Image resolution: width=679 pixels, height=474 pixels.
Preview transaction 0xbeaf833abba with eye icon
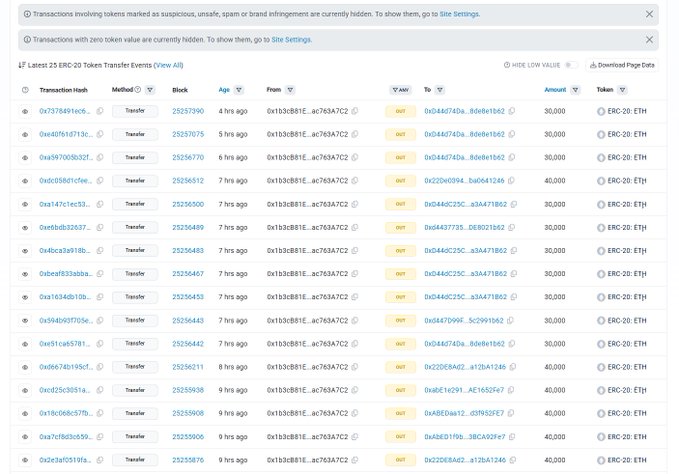(x=25, y=274)
